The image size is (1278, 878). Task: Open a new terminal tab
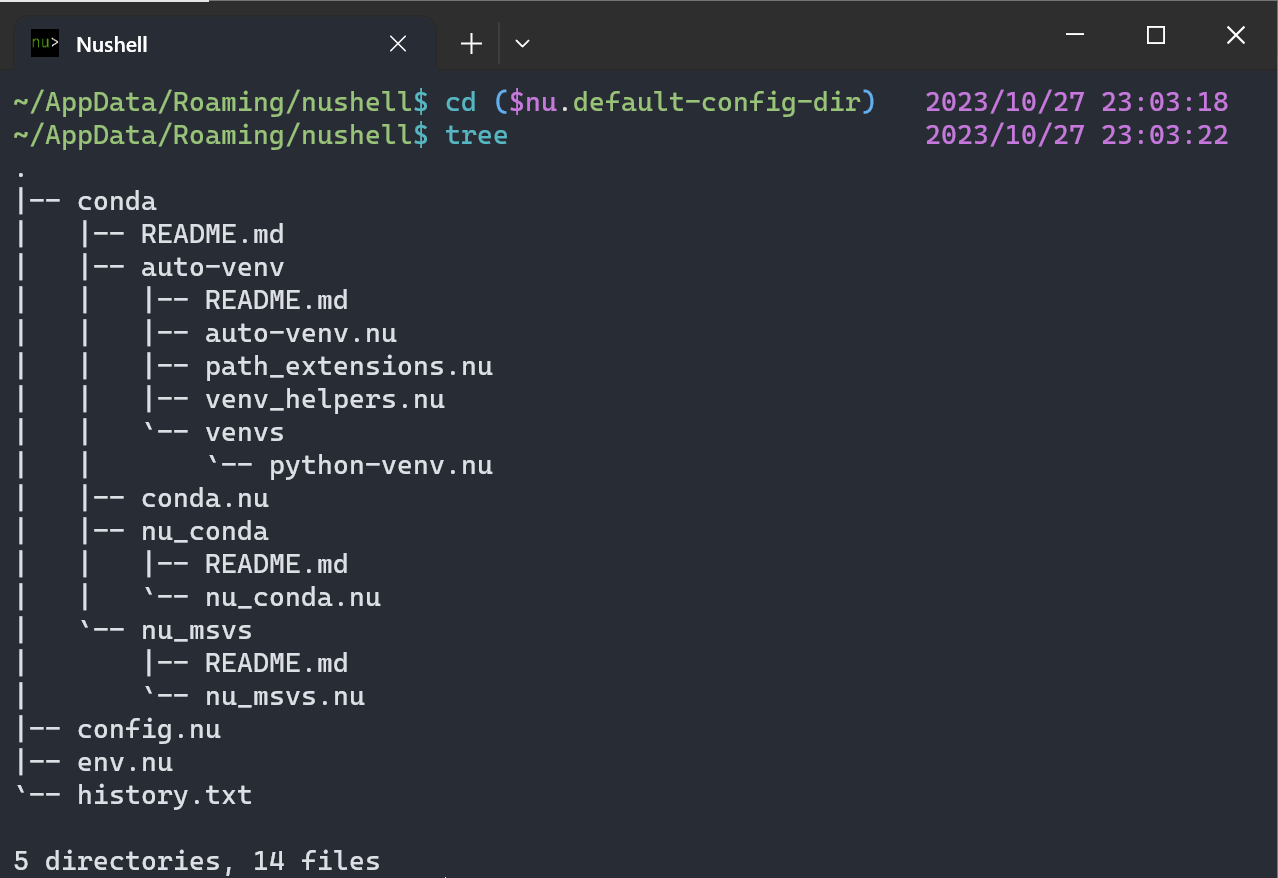click(471, 44)
